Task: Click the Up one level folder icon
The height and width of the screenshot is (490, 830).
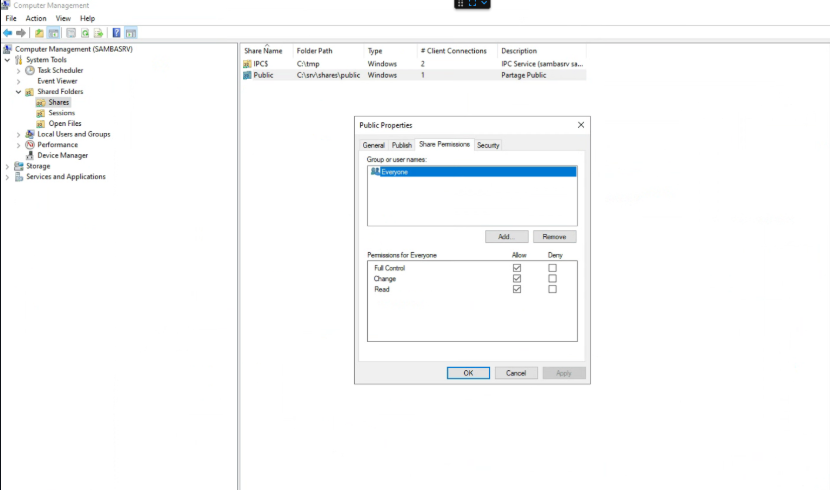Action: pos(39,33)
